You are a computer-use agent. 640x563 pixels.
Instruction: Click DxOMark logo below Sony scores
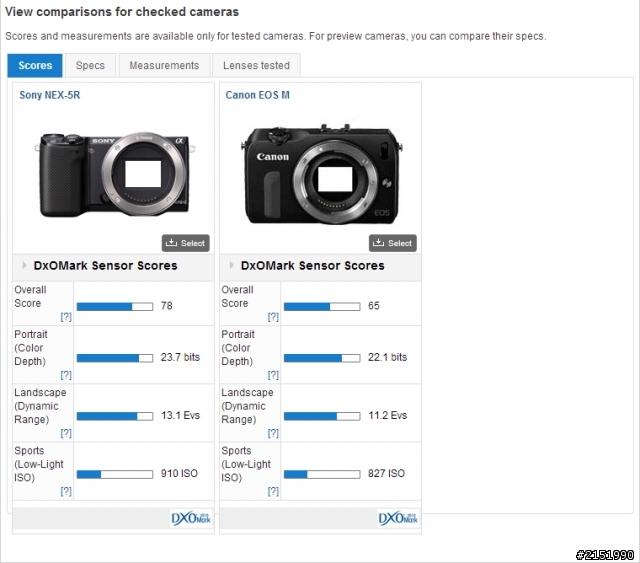pos(191,518)
